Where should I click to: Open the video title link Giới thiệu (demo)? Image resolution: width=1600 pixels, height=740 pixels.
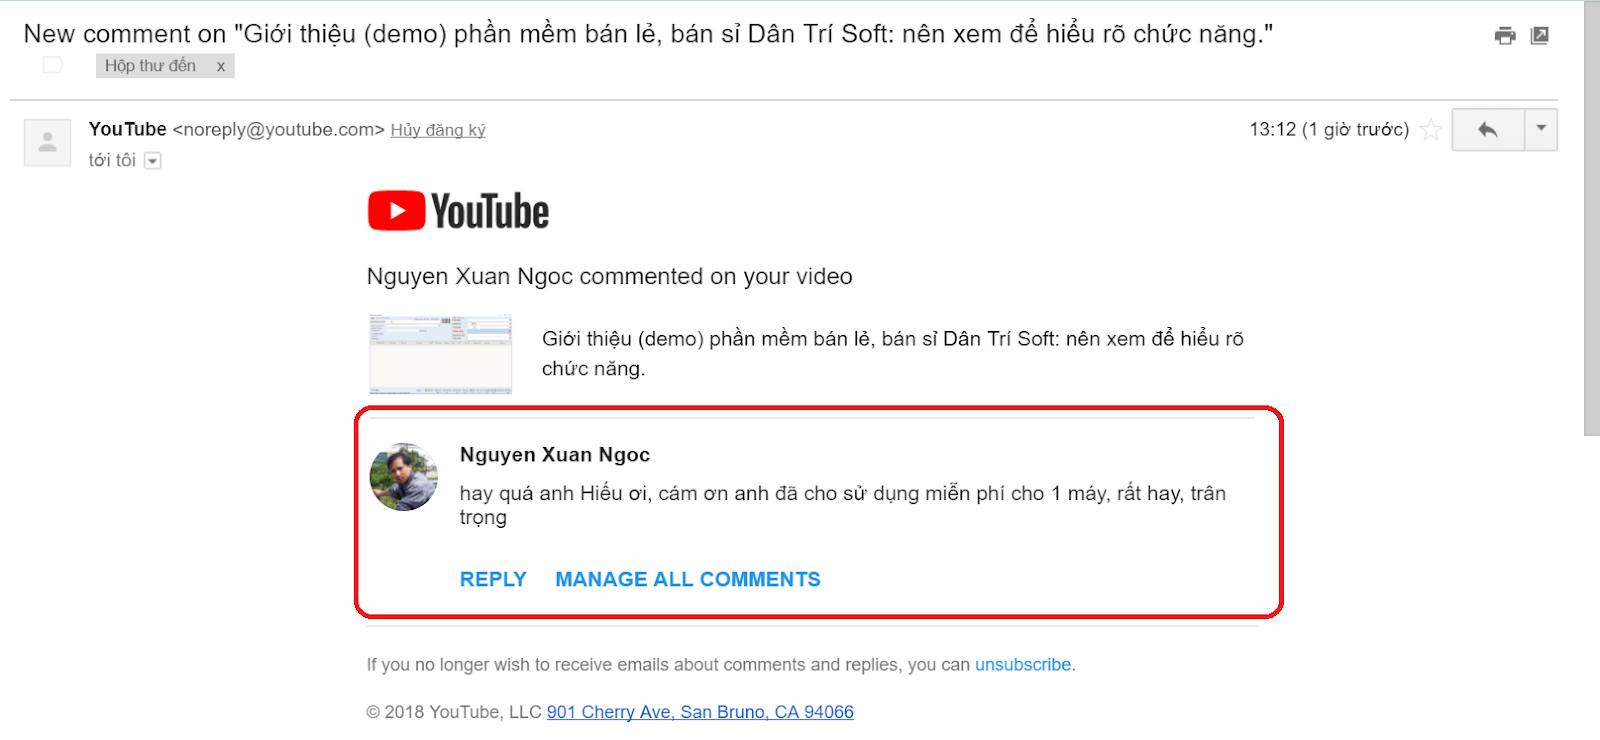click(892, 354)
